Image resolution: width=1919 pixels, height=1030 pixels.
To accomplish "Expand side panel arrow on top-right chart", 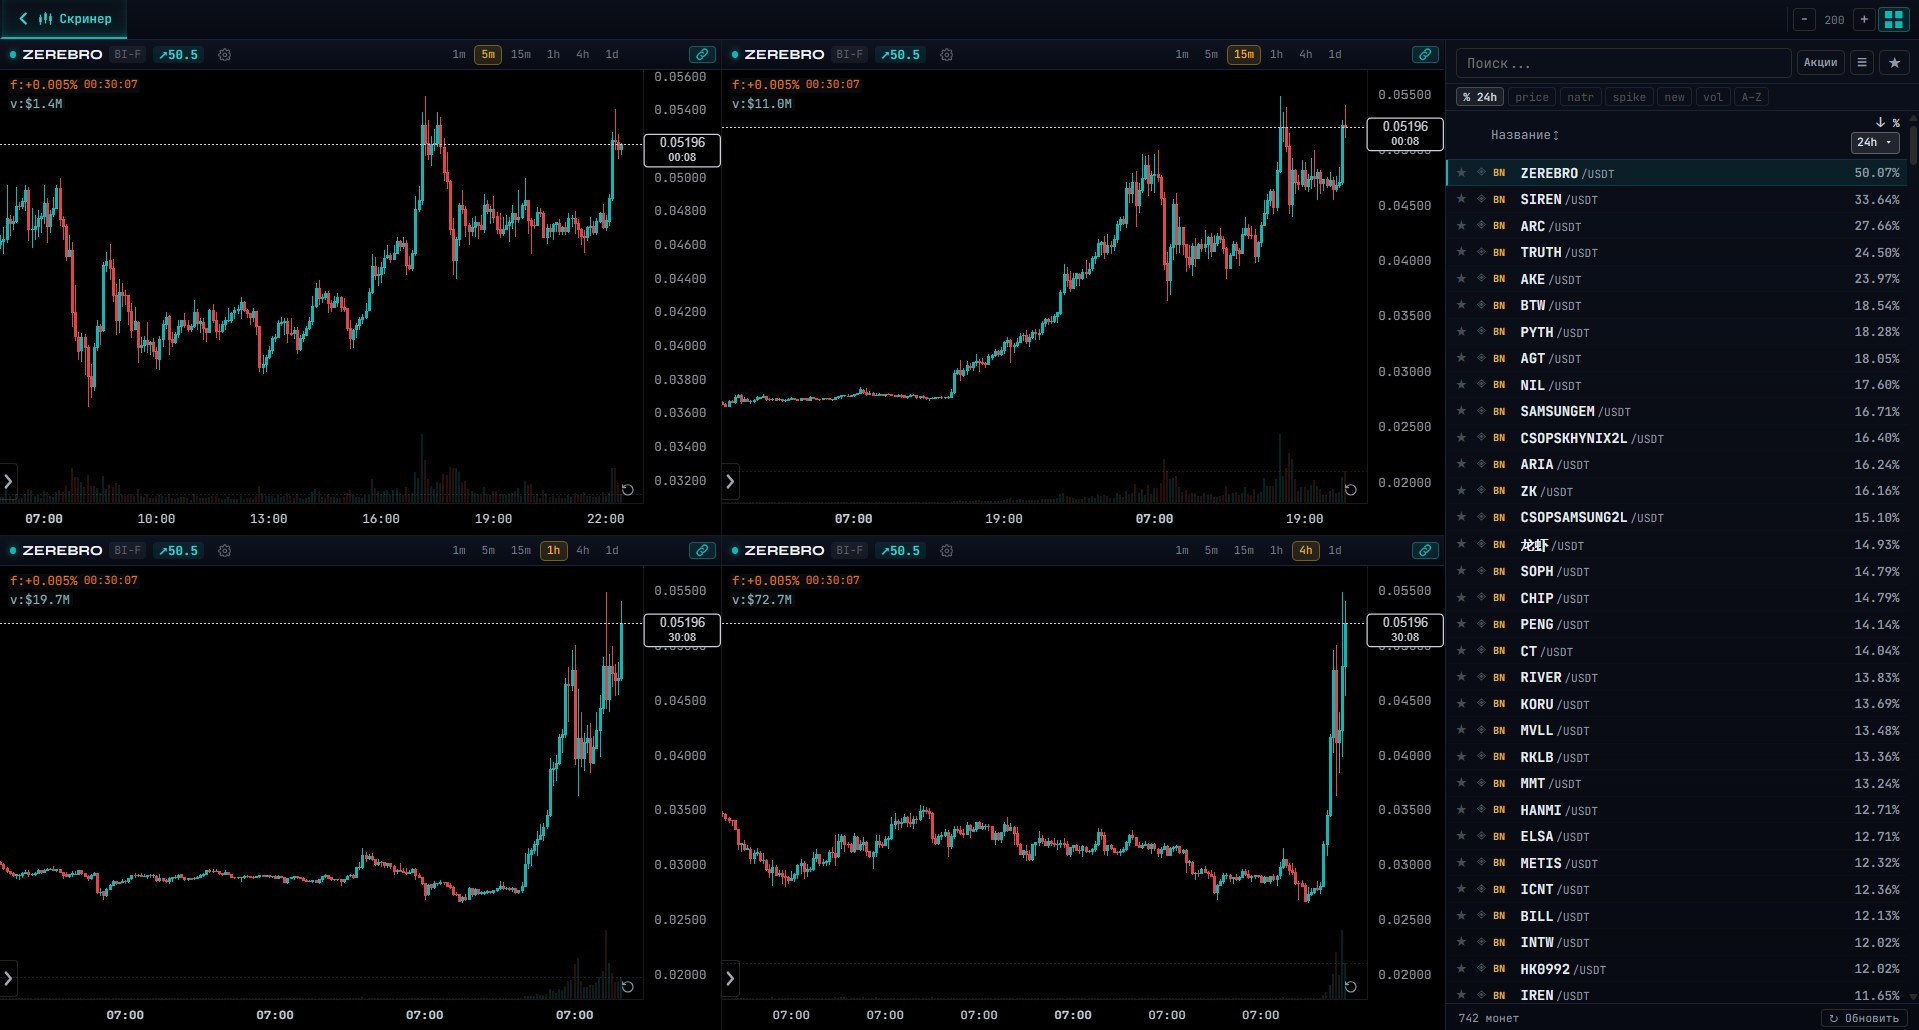I will coord(730,482).
